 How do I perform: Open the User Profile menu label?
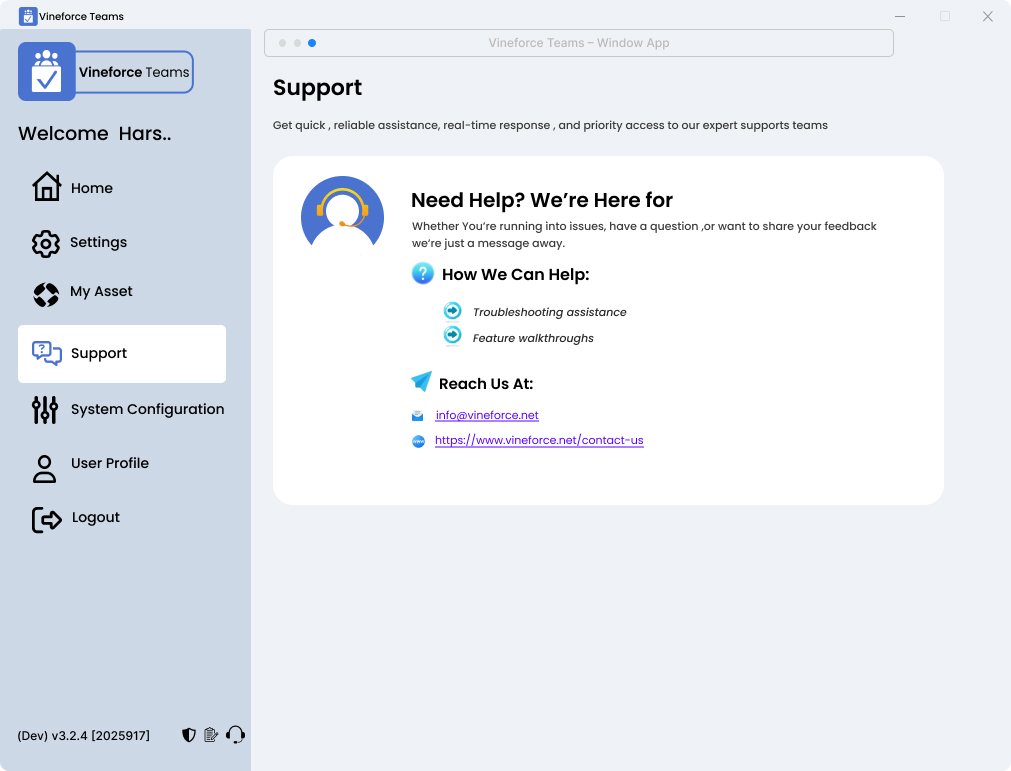110,463
